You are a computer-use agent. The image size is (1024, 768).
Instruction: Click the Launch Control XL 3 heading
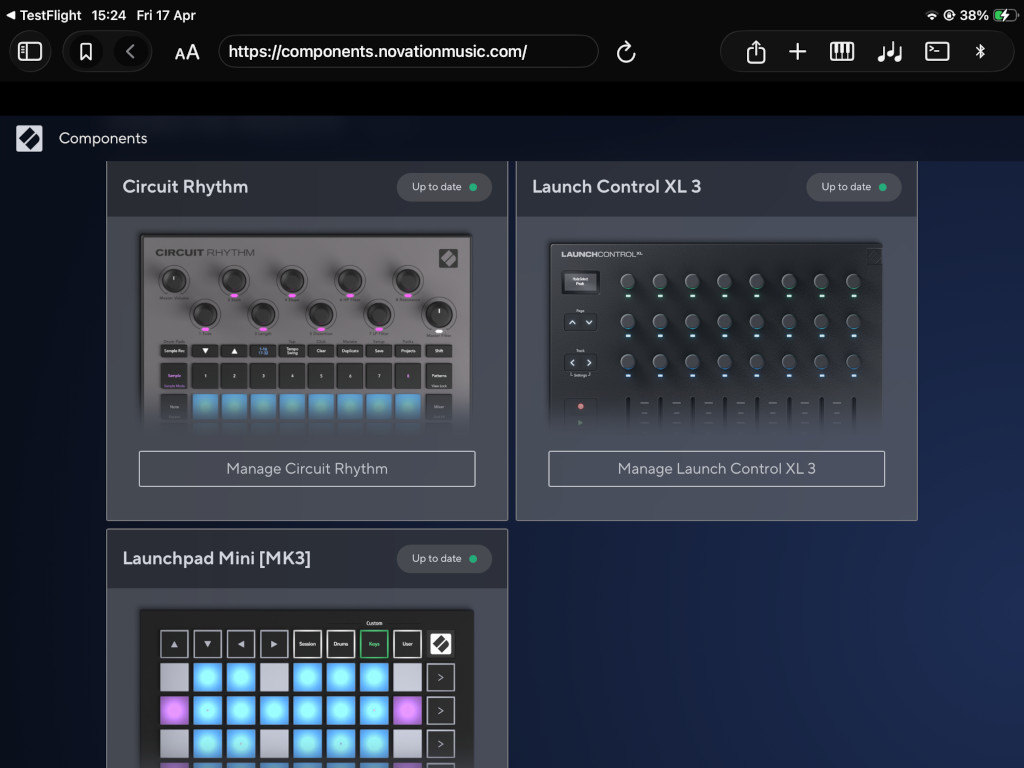coord(616,187)
